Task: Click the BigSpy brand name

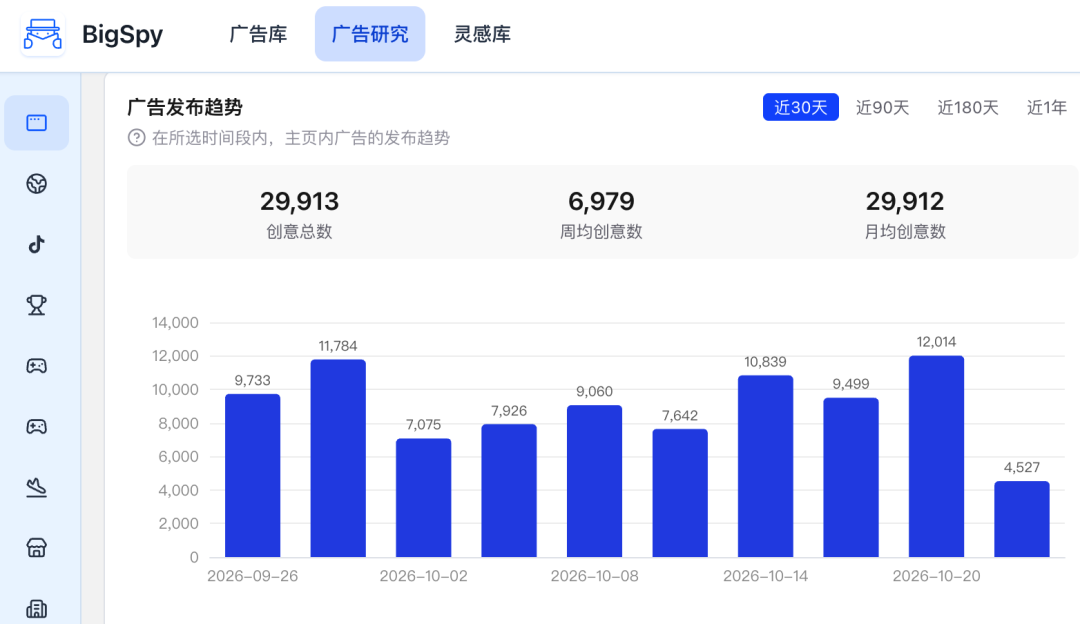Action: (123, 34)
